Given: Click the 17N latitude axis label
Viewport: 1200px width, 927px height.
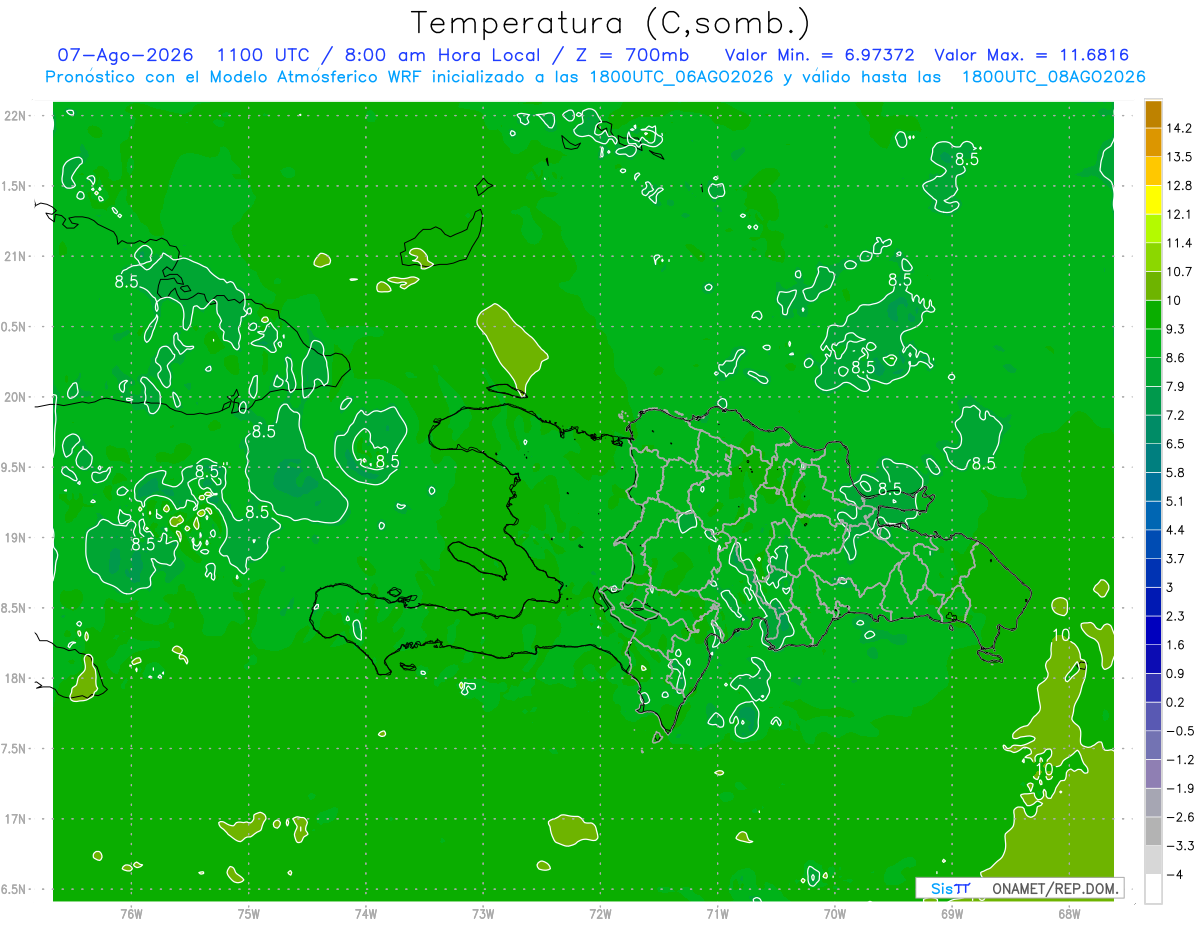Looking at the screenshot, I should tap(16, 819).
